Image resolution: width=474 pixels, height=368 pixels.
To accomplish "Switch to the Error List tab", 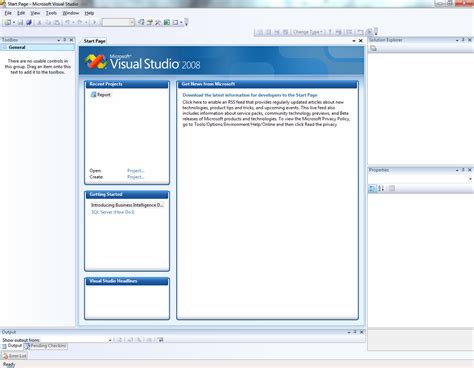I will [14, 356].
